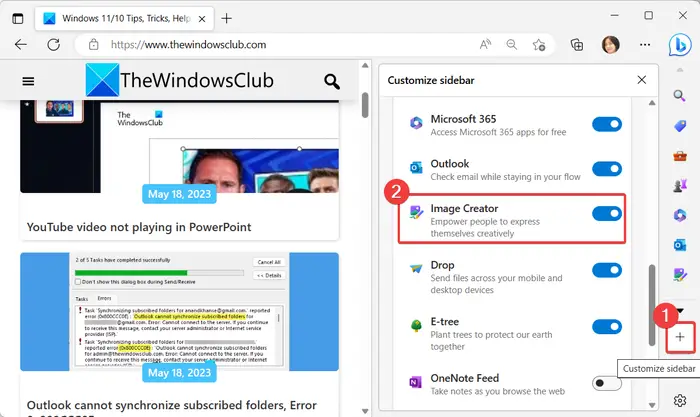The height and width of the screenshot is (417, 700).
Task: Click the E-tree tree list icon
Action: (x=416, y=325)
